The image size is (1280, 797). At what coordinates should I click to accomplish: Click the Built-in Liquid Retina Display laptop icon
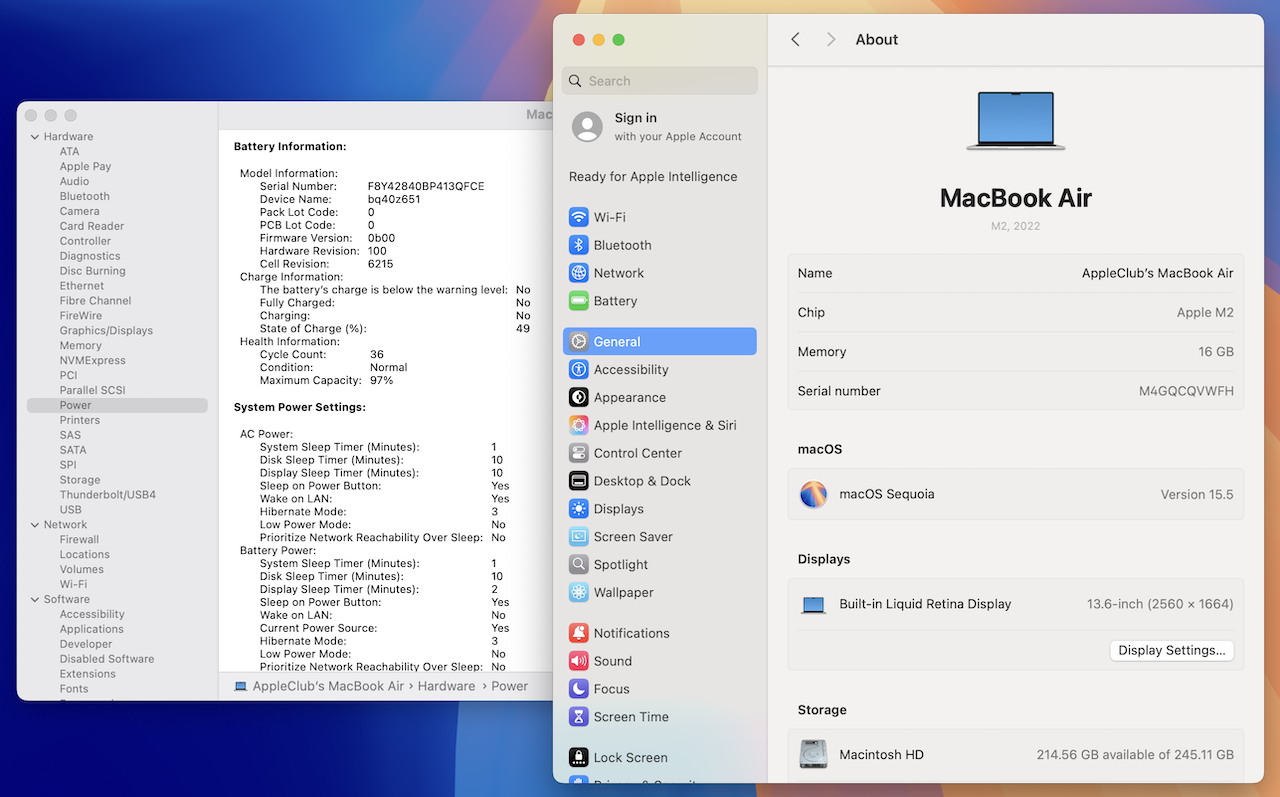click(x=813, y=605)
